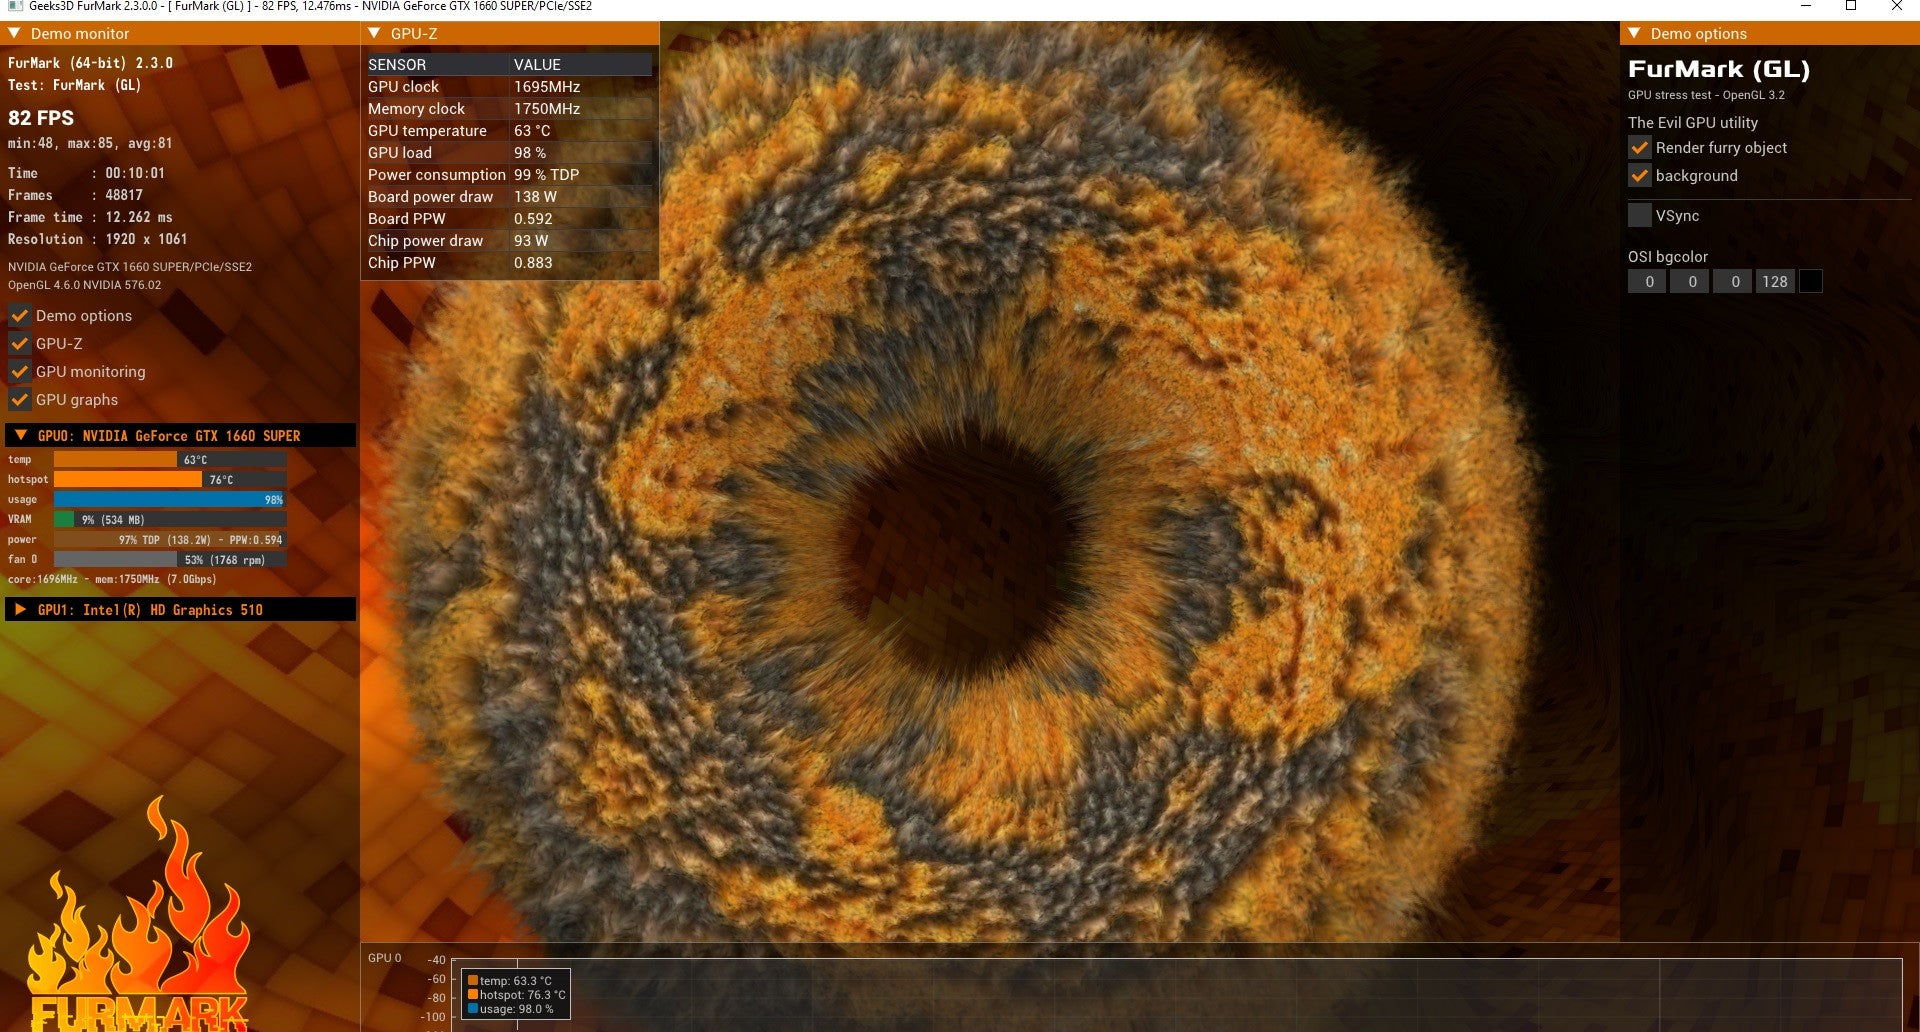Uncheck the Demo options checkbox

pyautogui.click(x=19, y=316)
